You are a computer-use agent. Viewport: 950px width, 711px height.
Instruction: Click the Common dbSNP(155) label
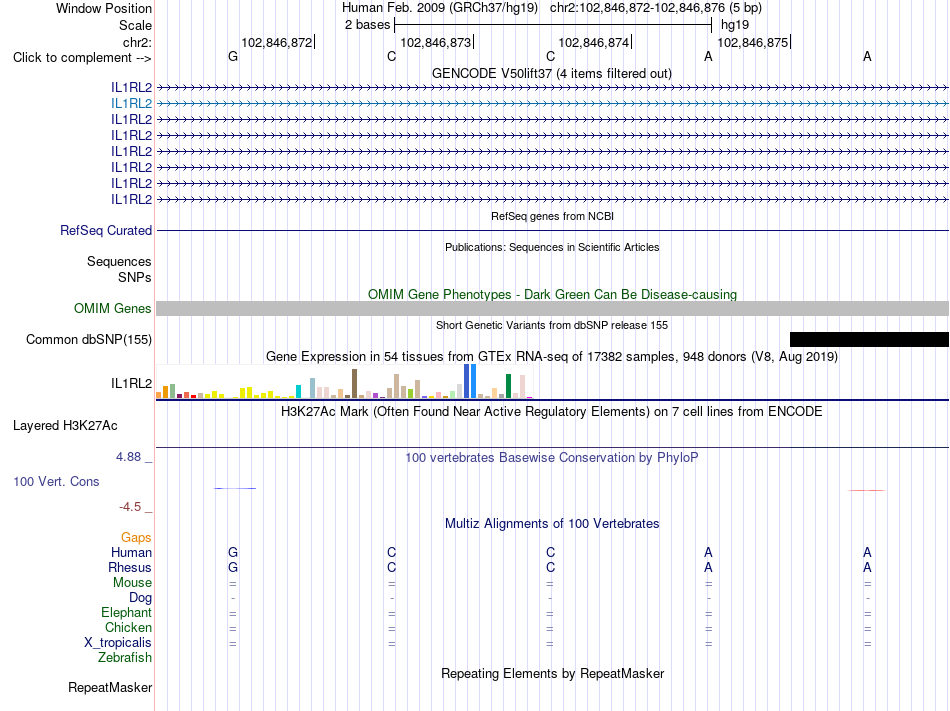tap(89, 340)
